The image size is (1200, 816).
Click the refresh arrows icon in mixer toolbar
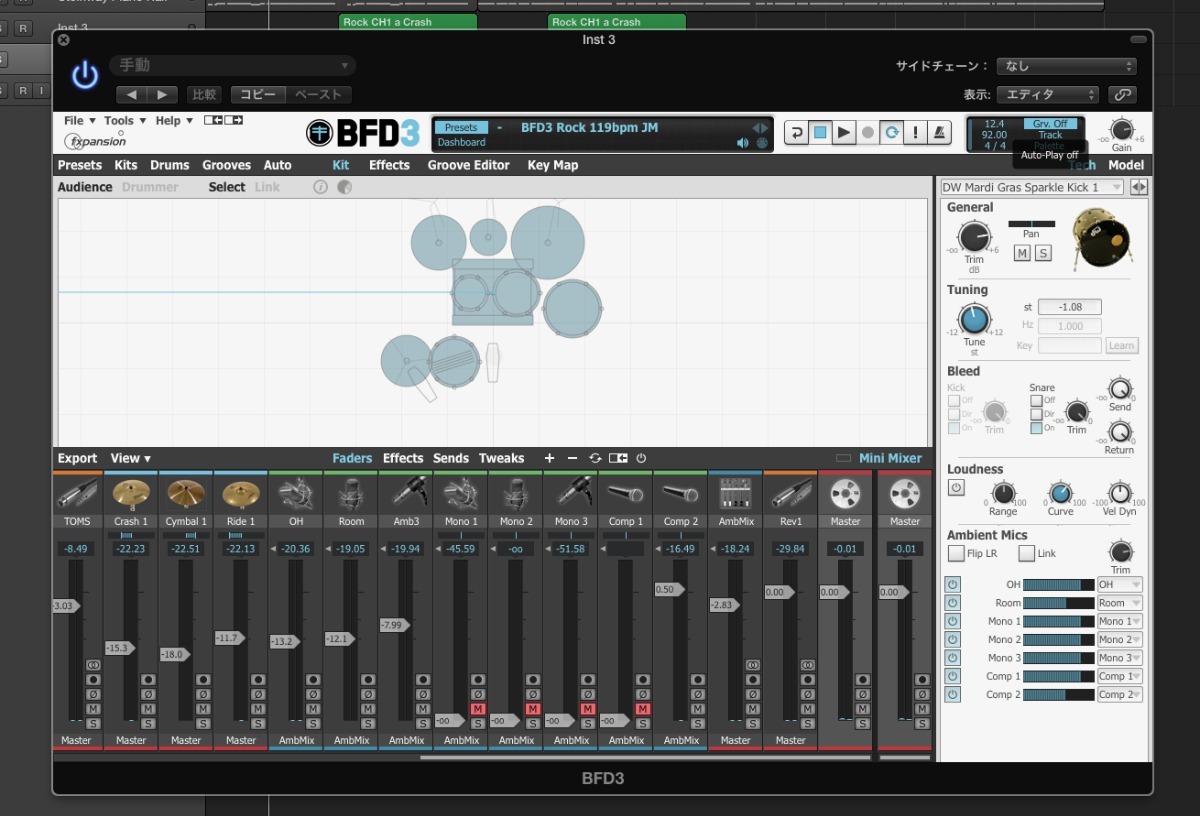point(595,458)
